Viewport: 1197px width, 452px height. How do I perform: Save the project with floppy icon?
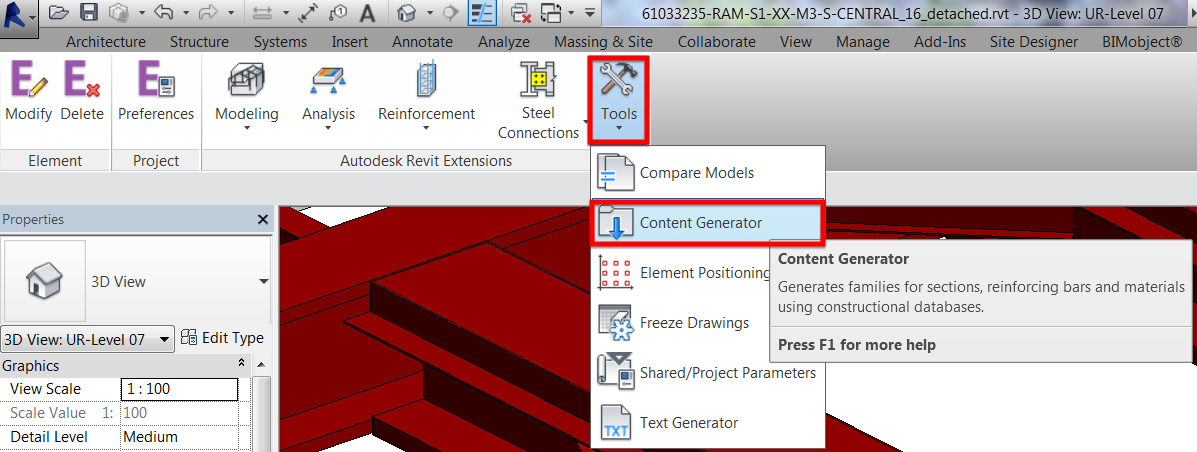tap(89, 12)
